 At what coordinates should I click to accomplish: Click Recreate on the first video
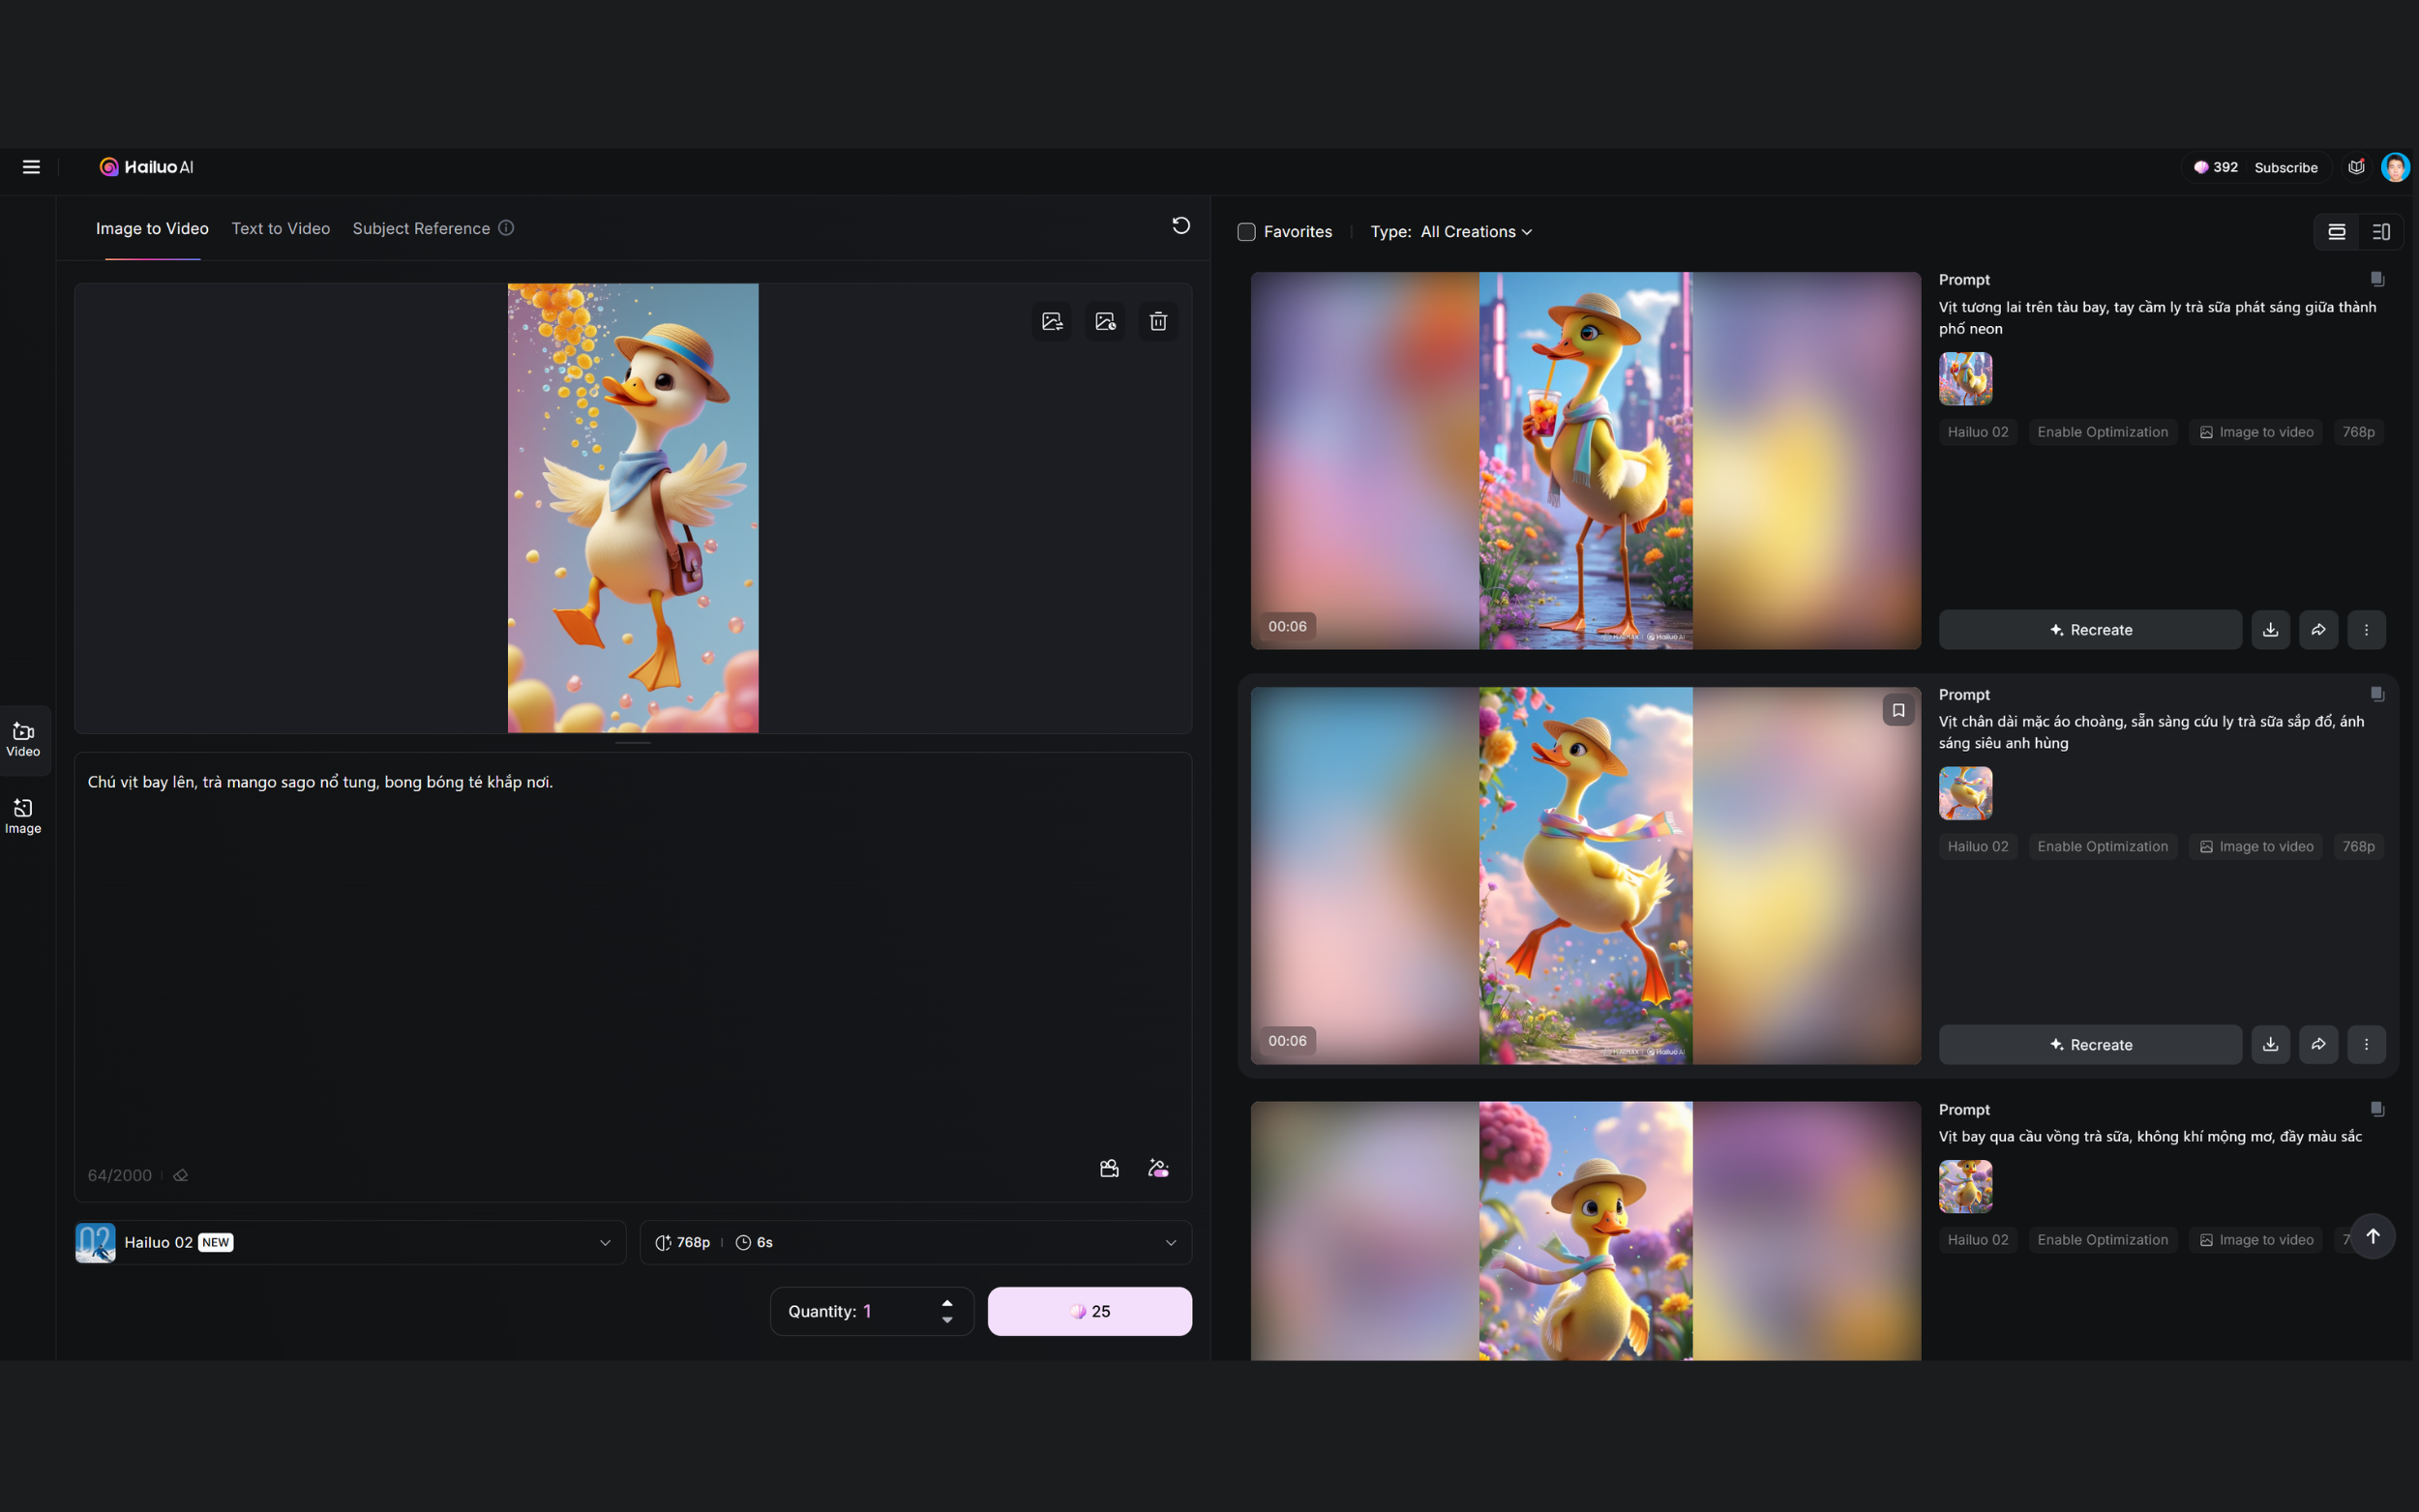[x=2090, y=630]
